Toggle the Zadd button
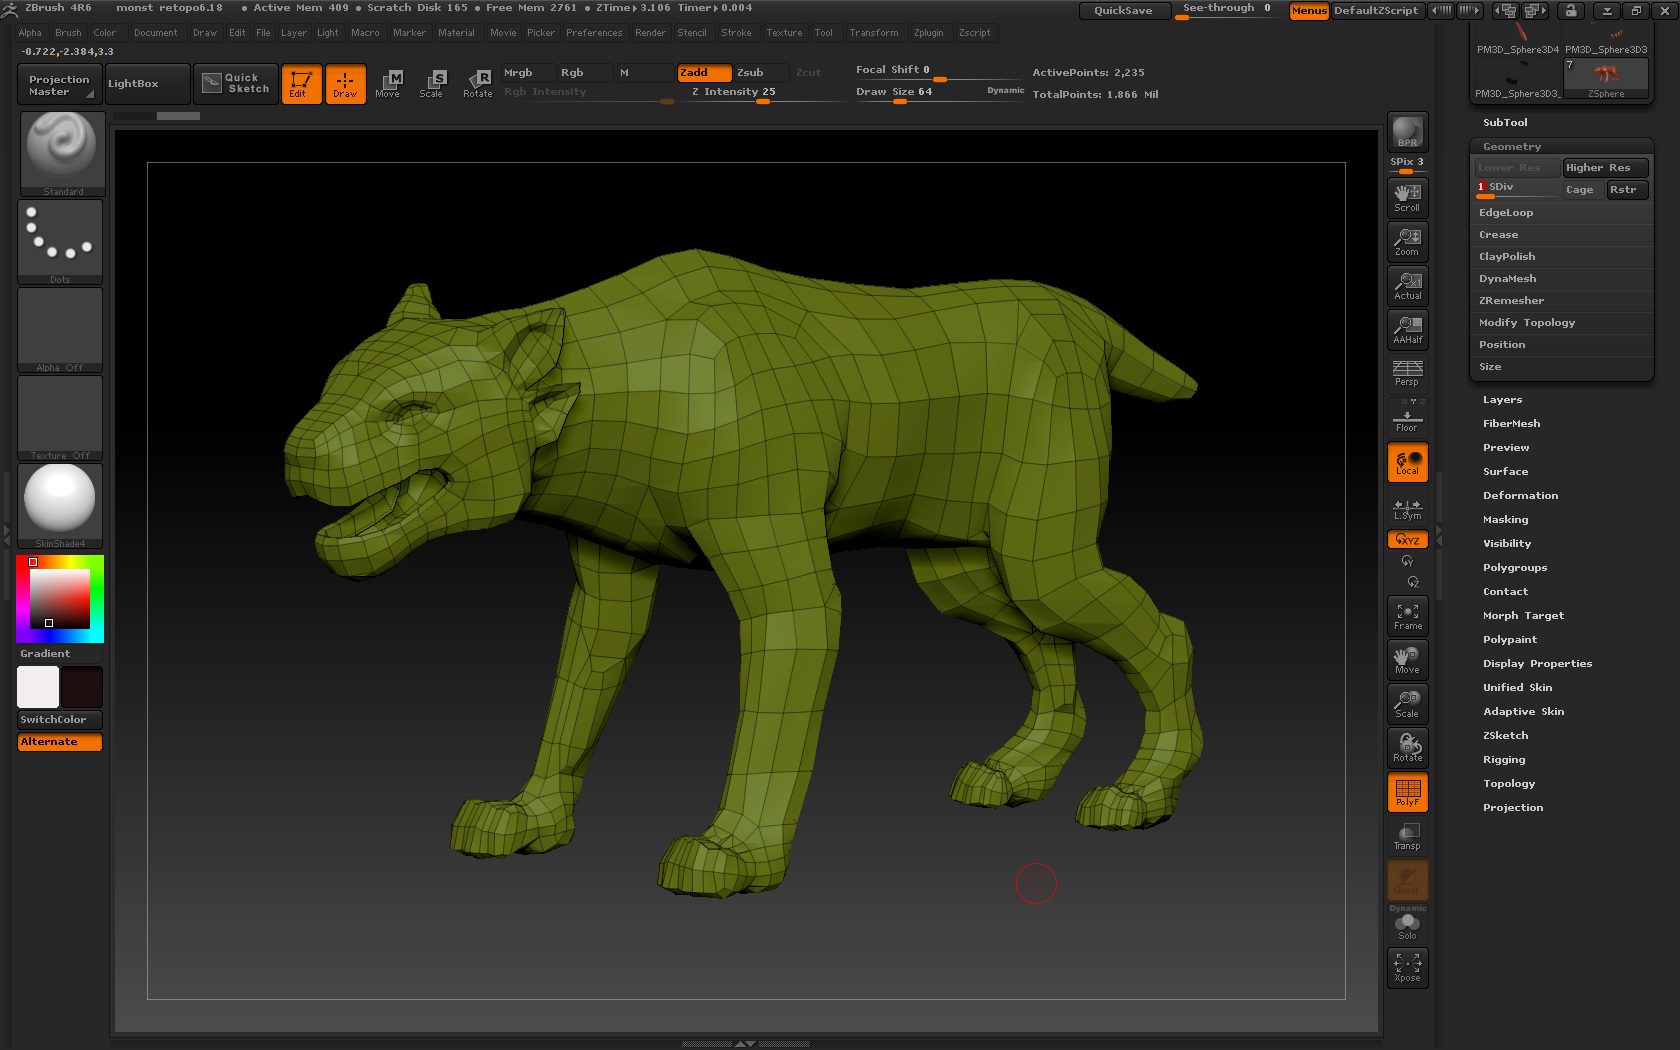 coord(704,73)
